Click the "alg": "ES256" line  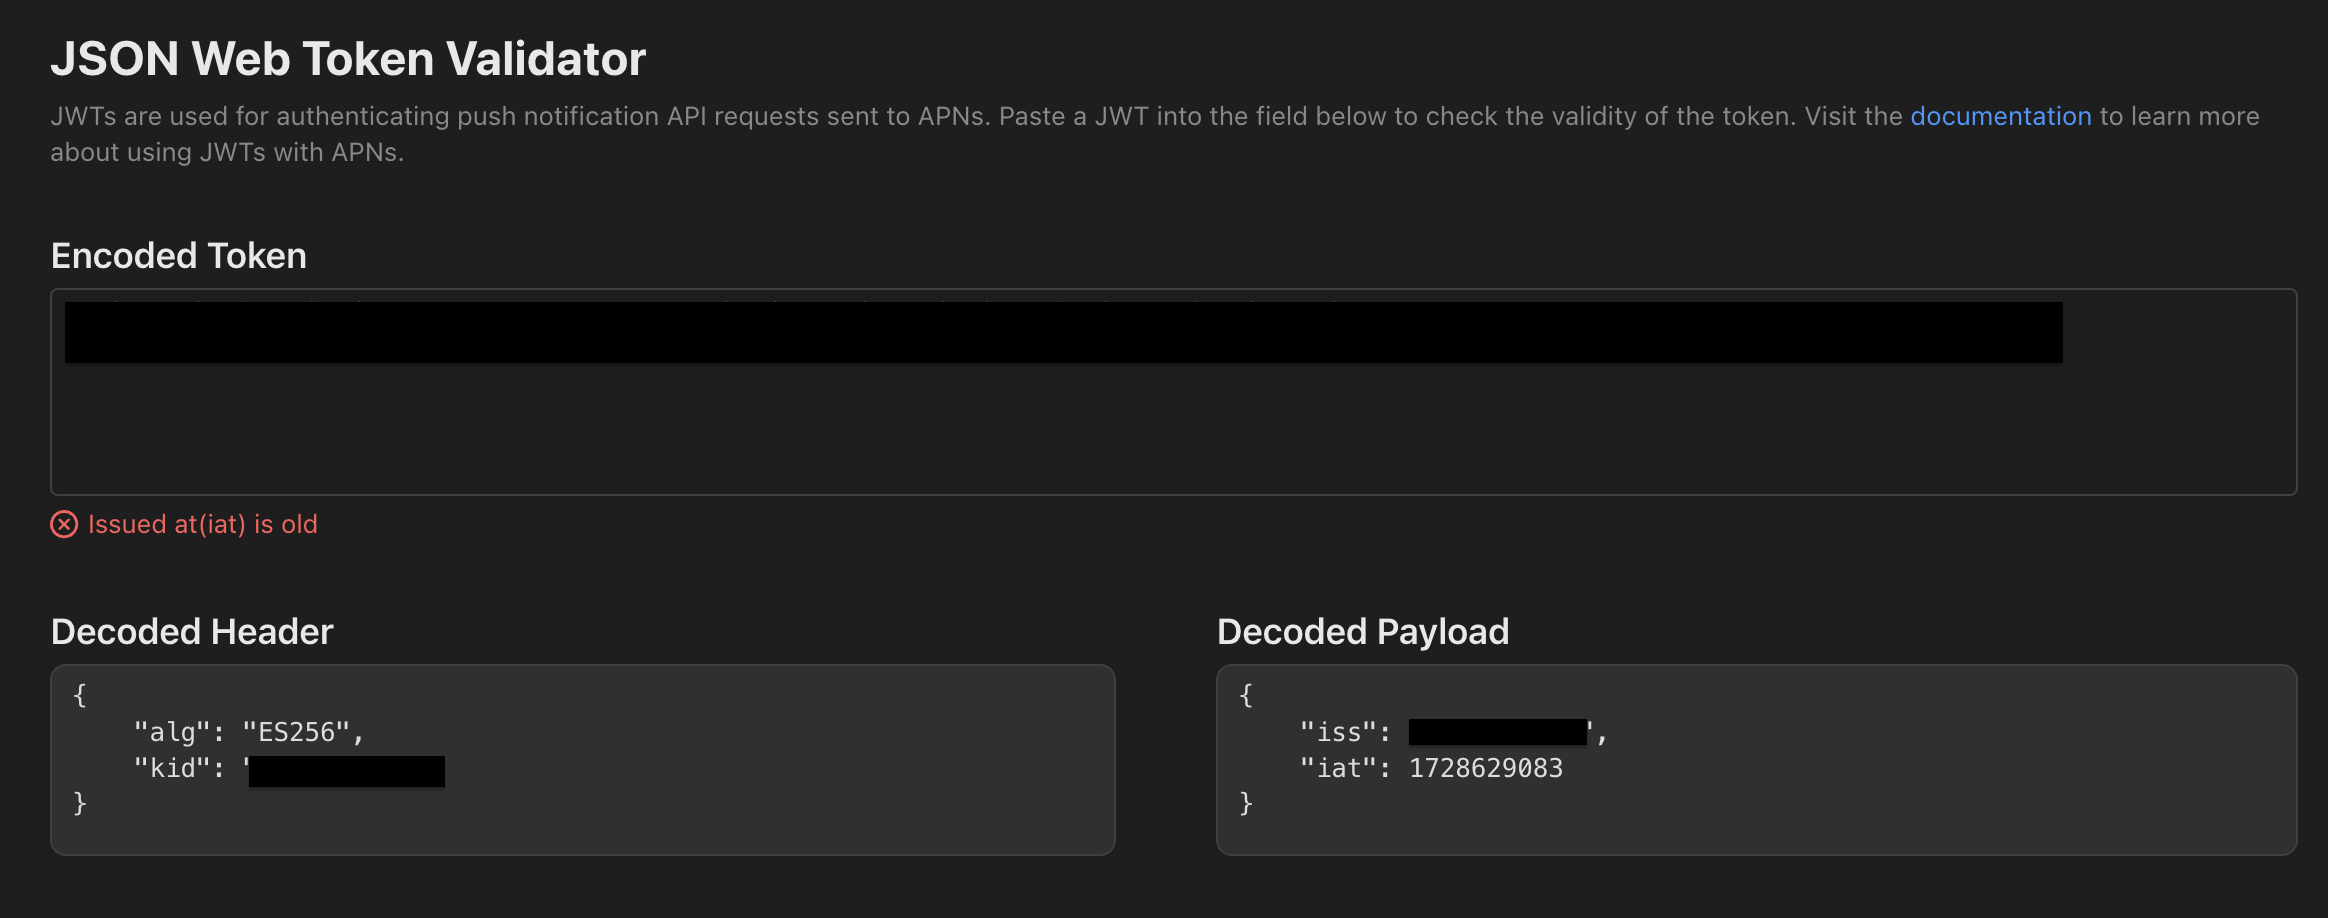coord(249,732)
